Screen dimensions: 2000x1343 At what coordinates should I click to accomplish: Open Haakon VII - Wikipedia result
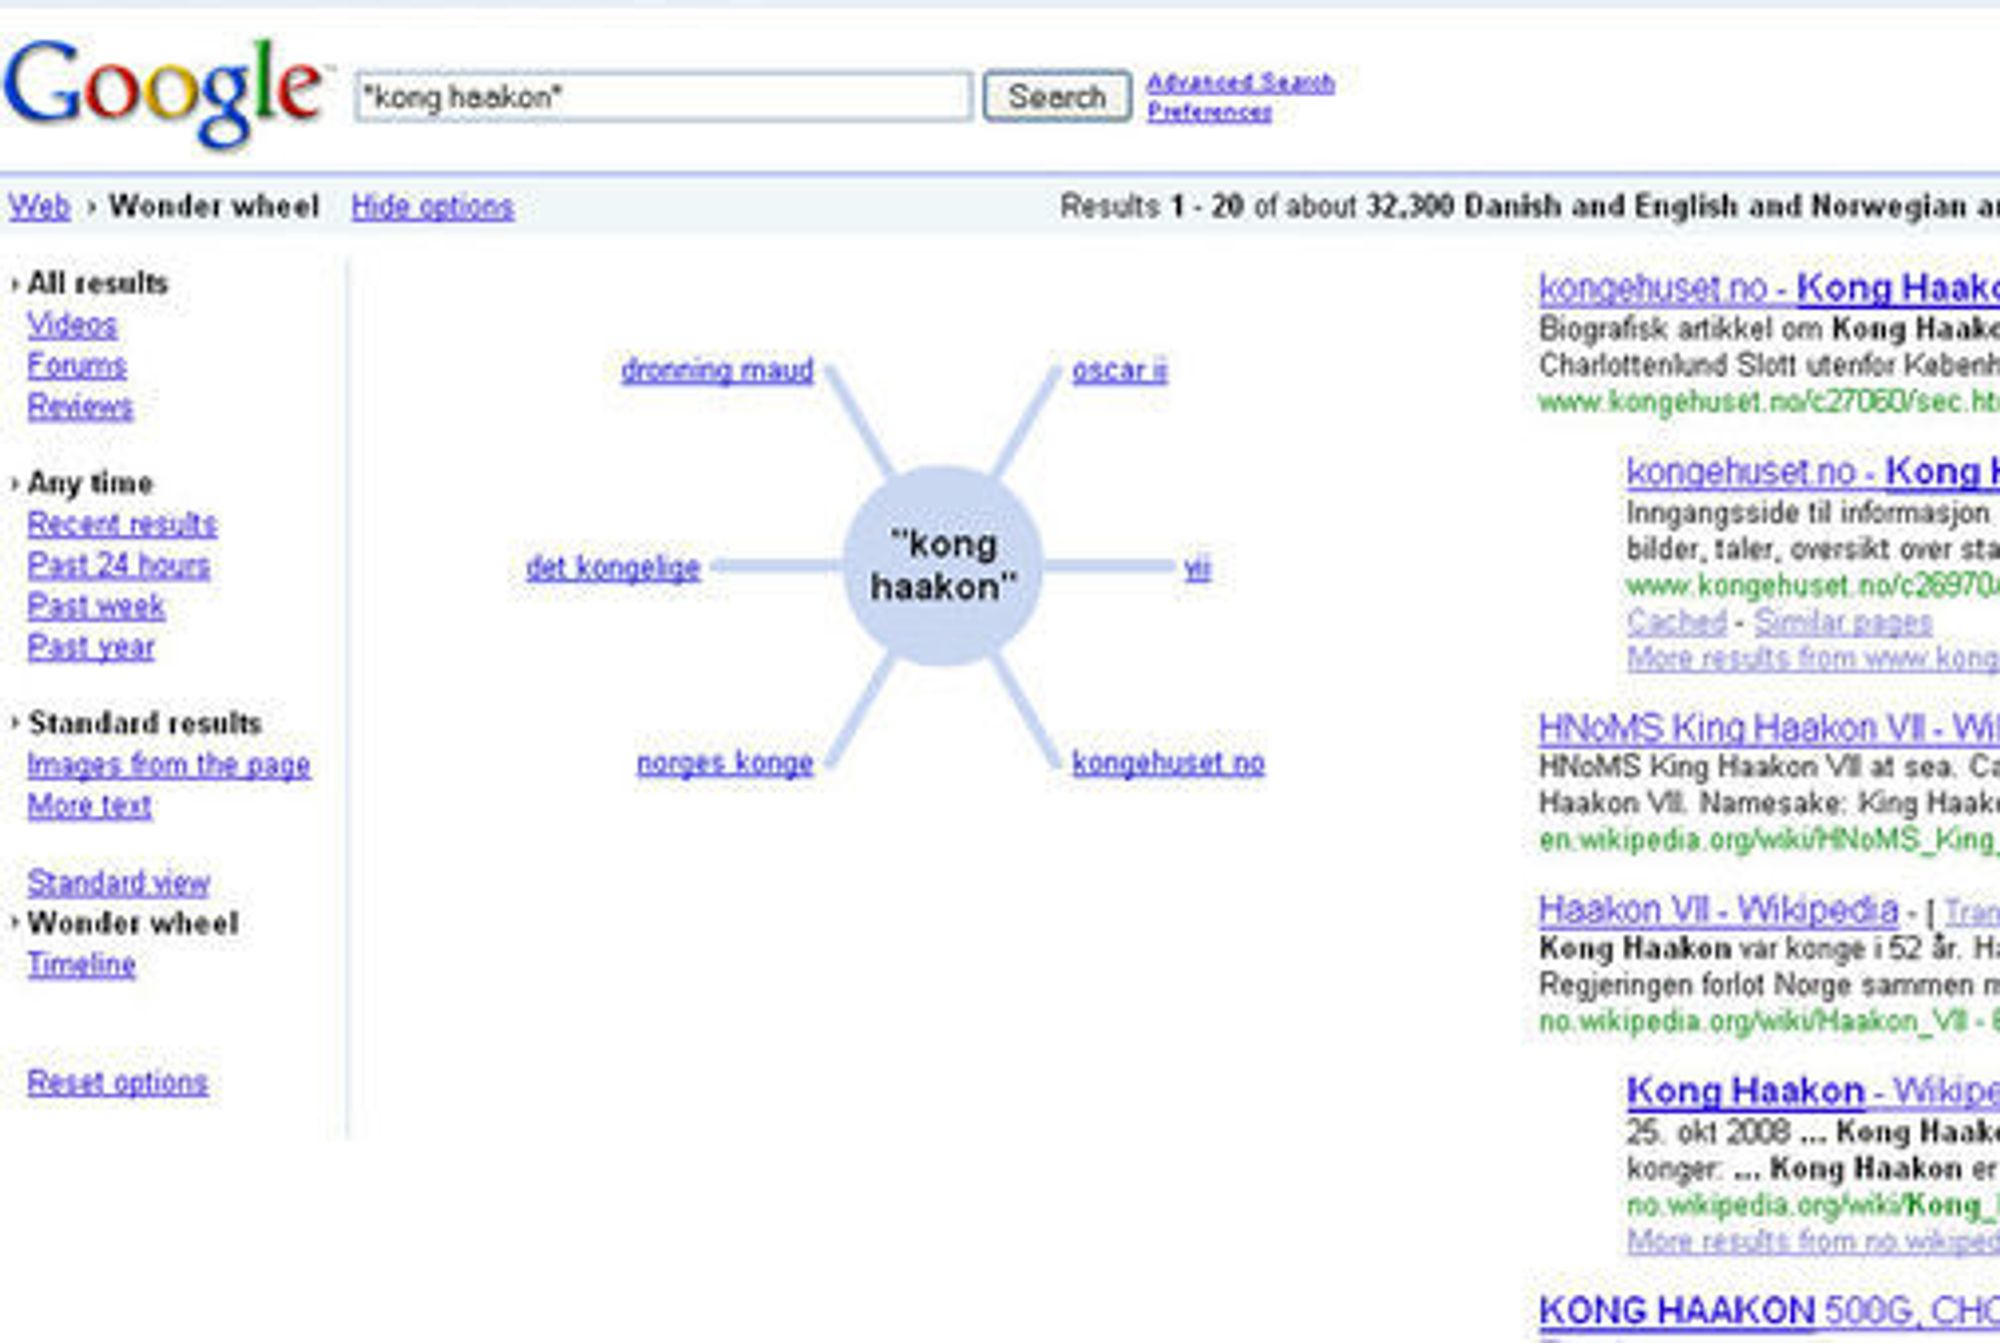[x=1718, y=910]
